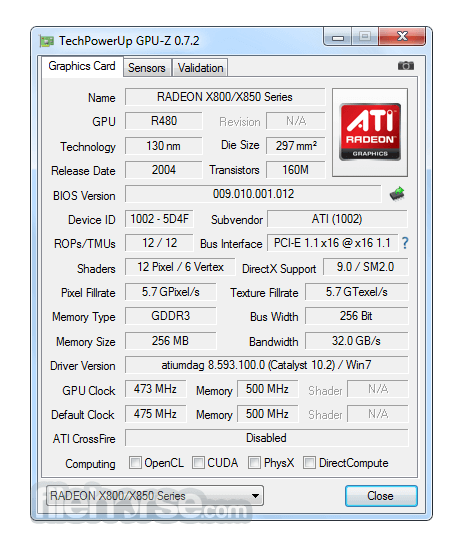Click the GPU-Z title bar app icon
The height and width of the screenshot is (554, 464).
point(46,41)
